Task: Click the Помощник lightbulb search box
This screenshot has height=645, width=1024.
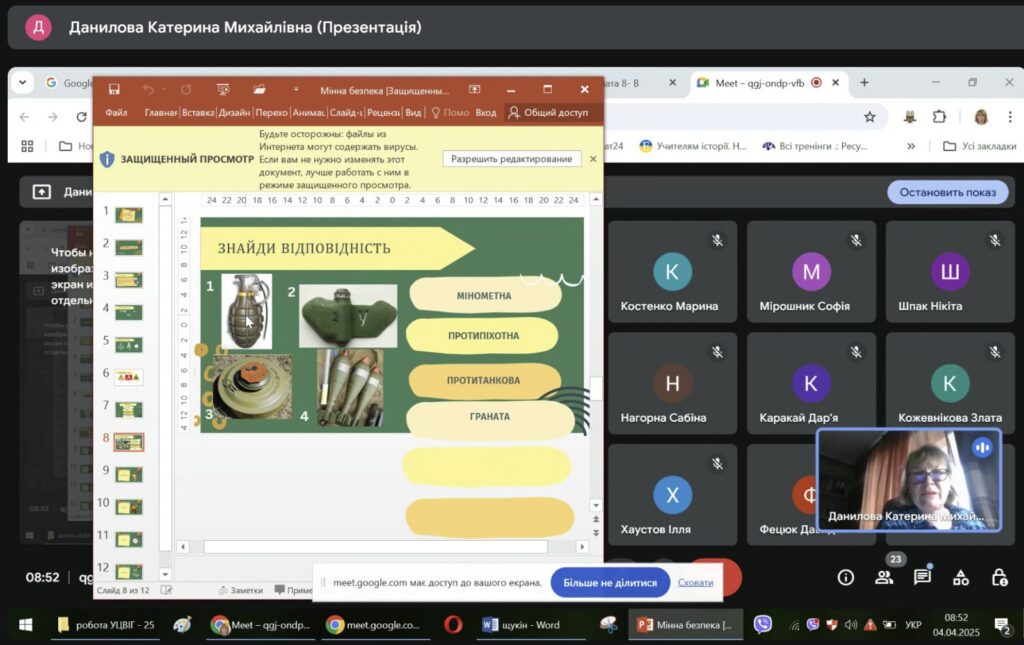Action: click(x=450, y=112)
